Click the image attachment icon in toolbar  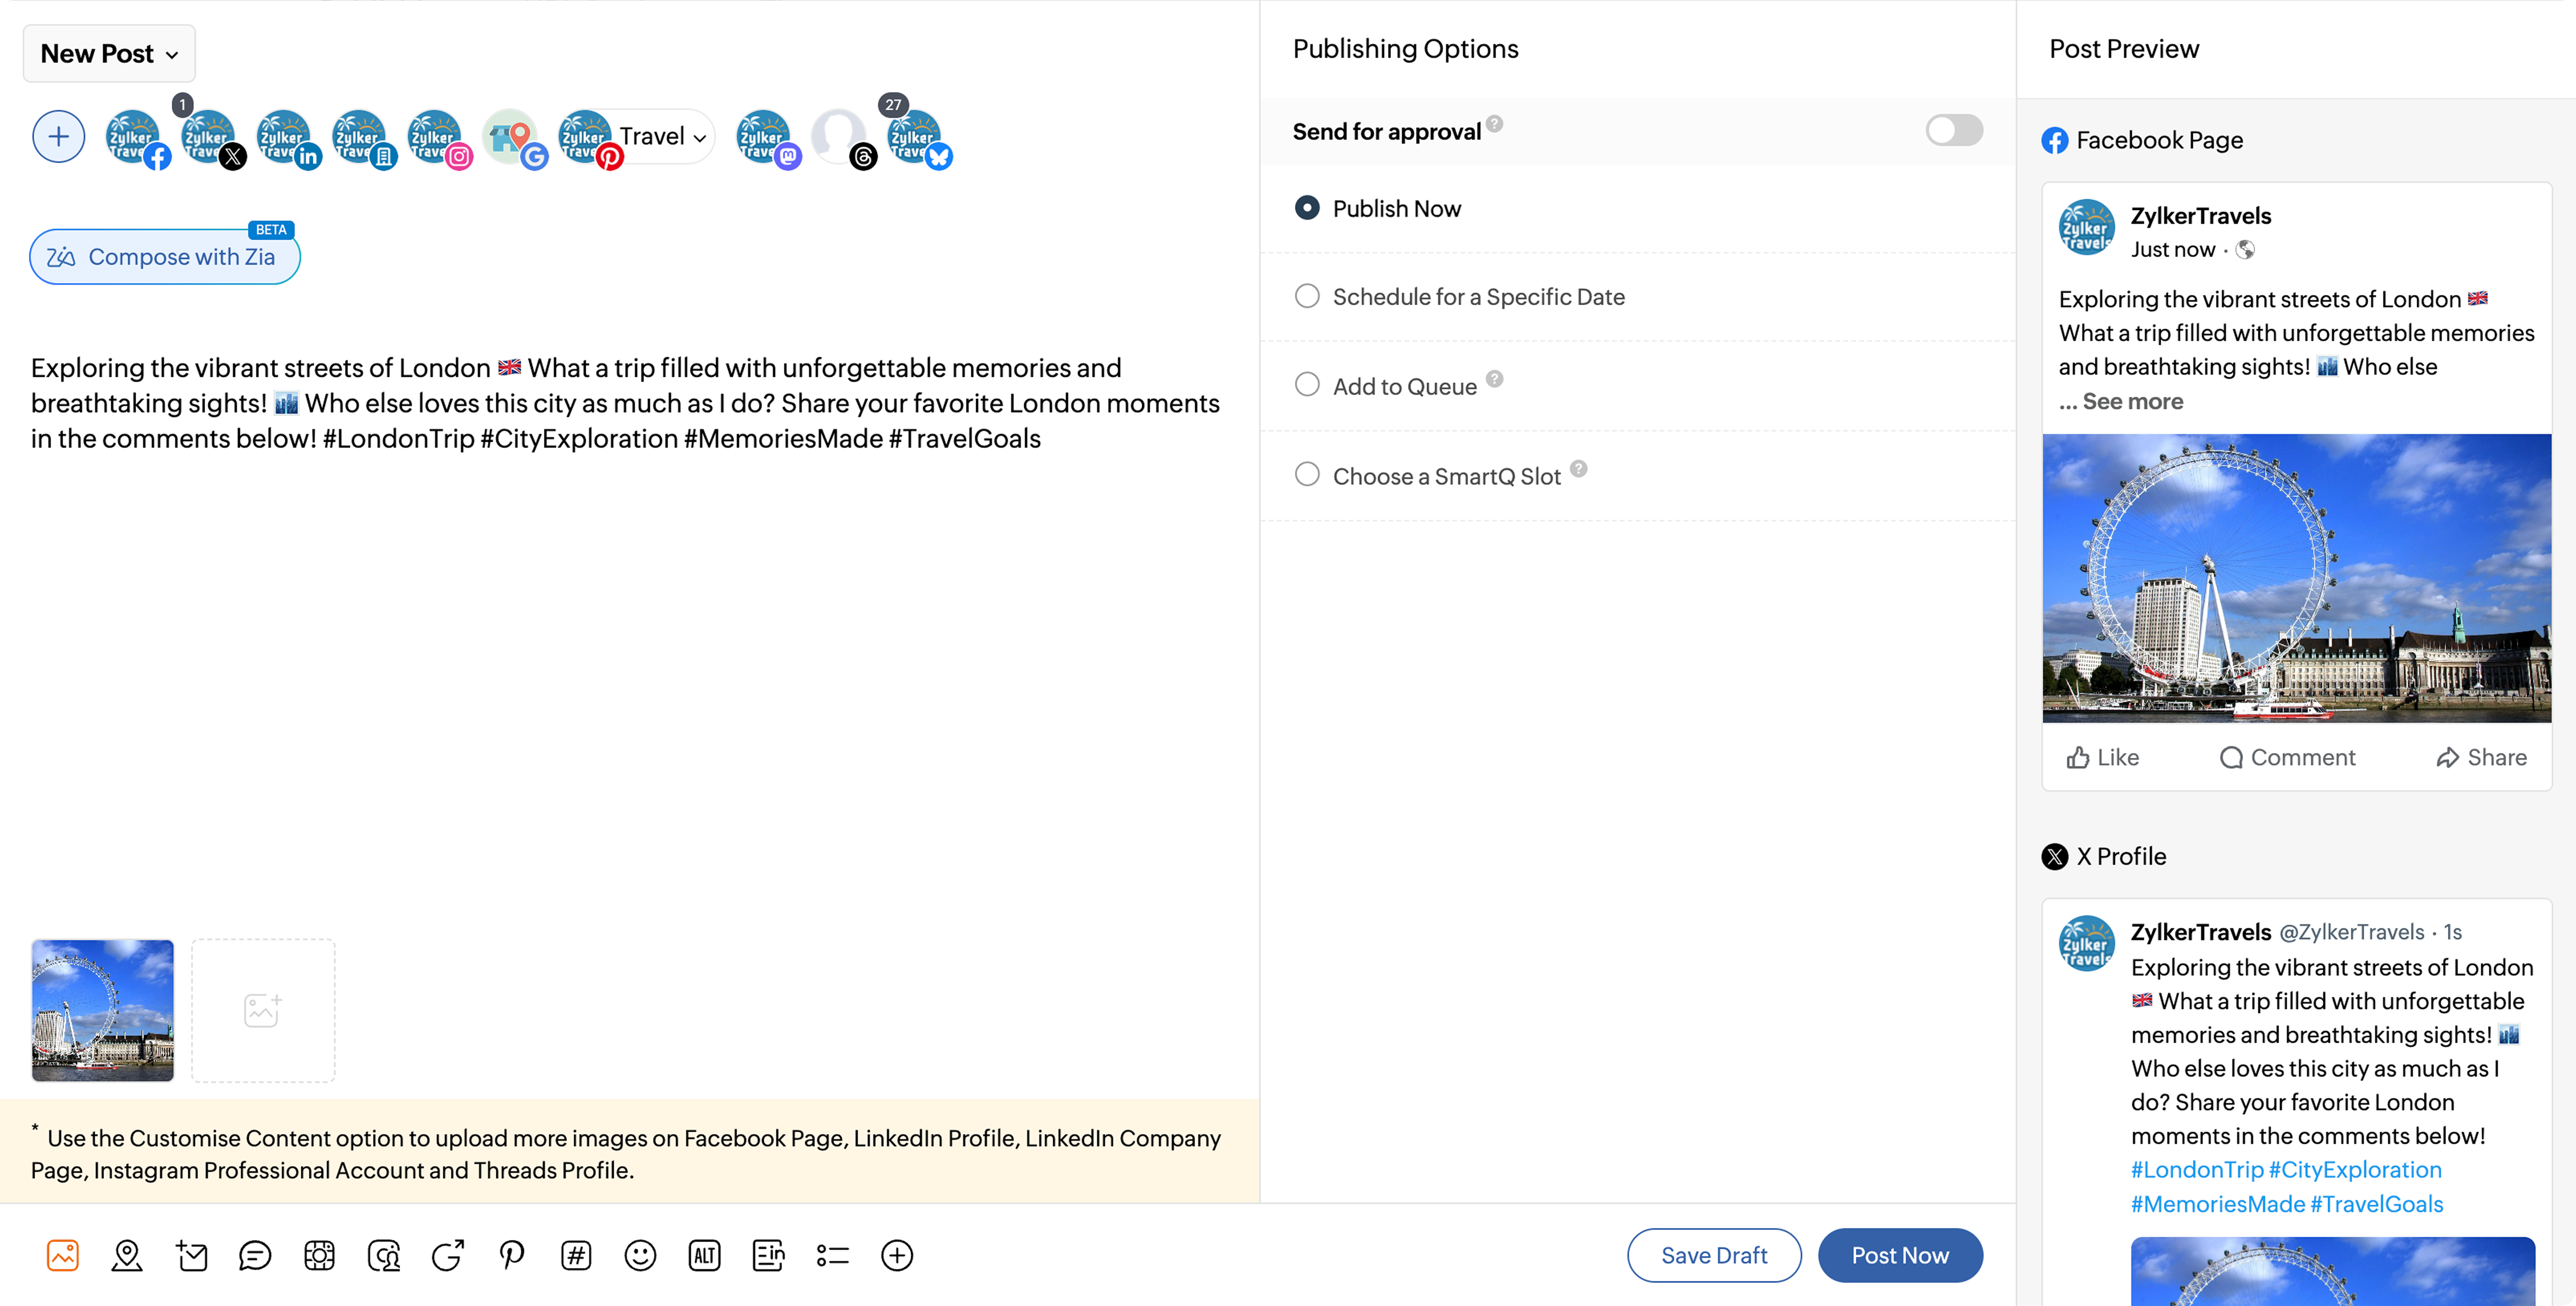point(62,1255)
